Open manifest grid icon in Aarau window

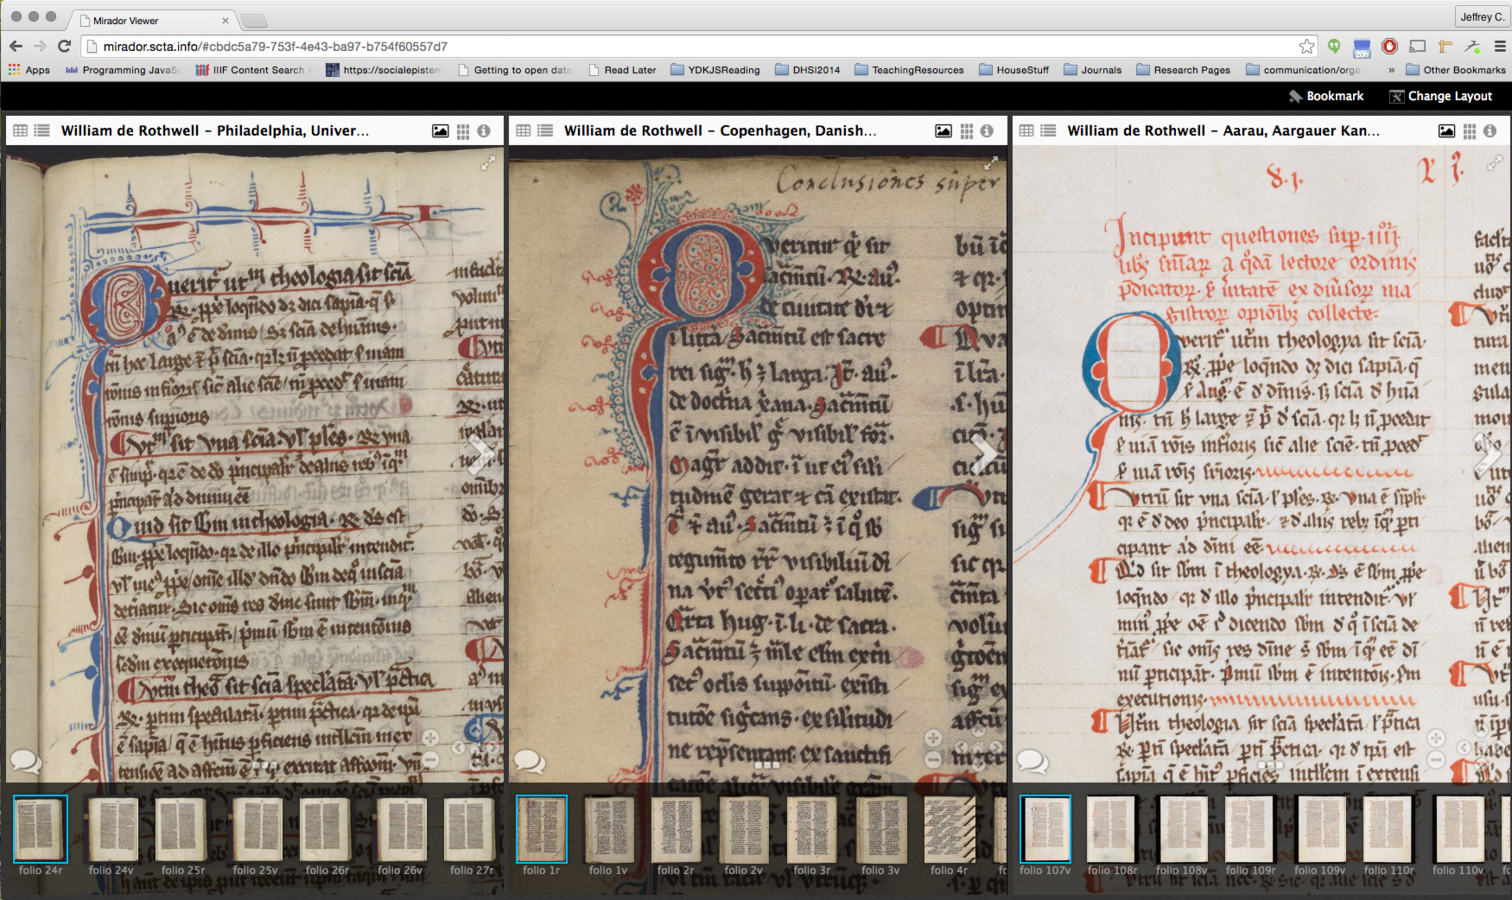(x=1026, y=131)
